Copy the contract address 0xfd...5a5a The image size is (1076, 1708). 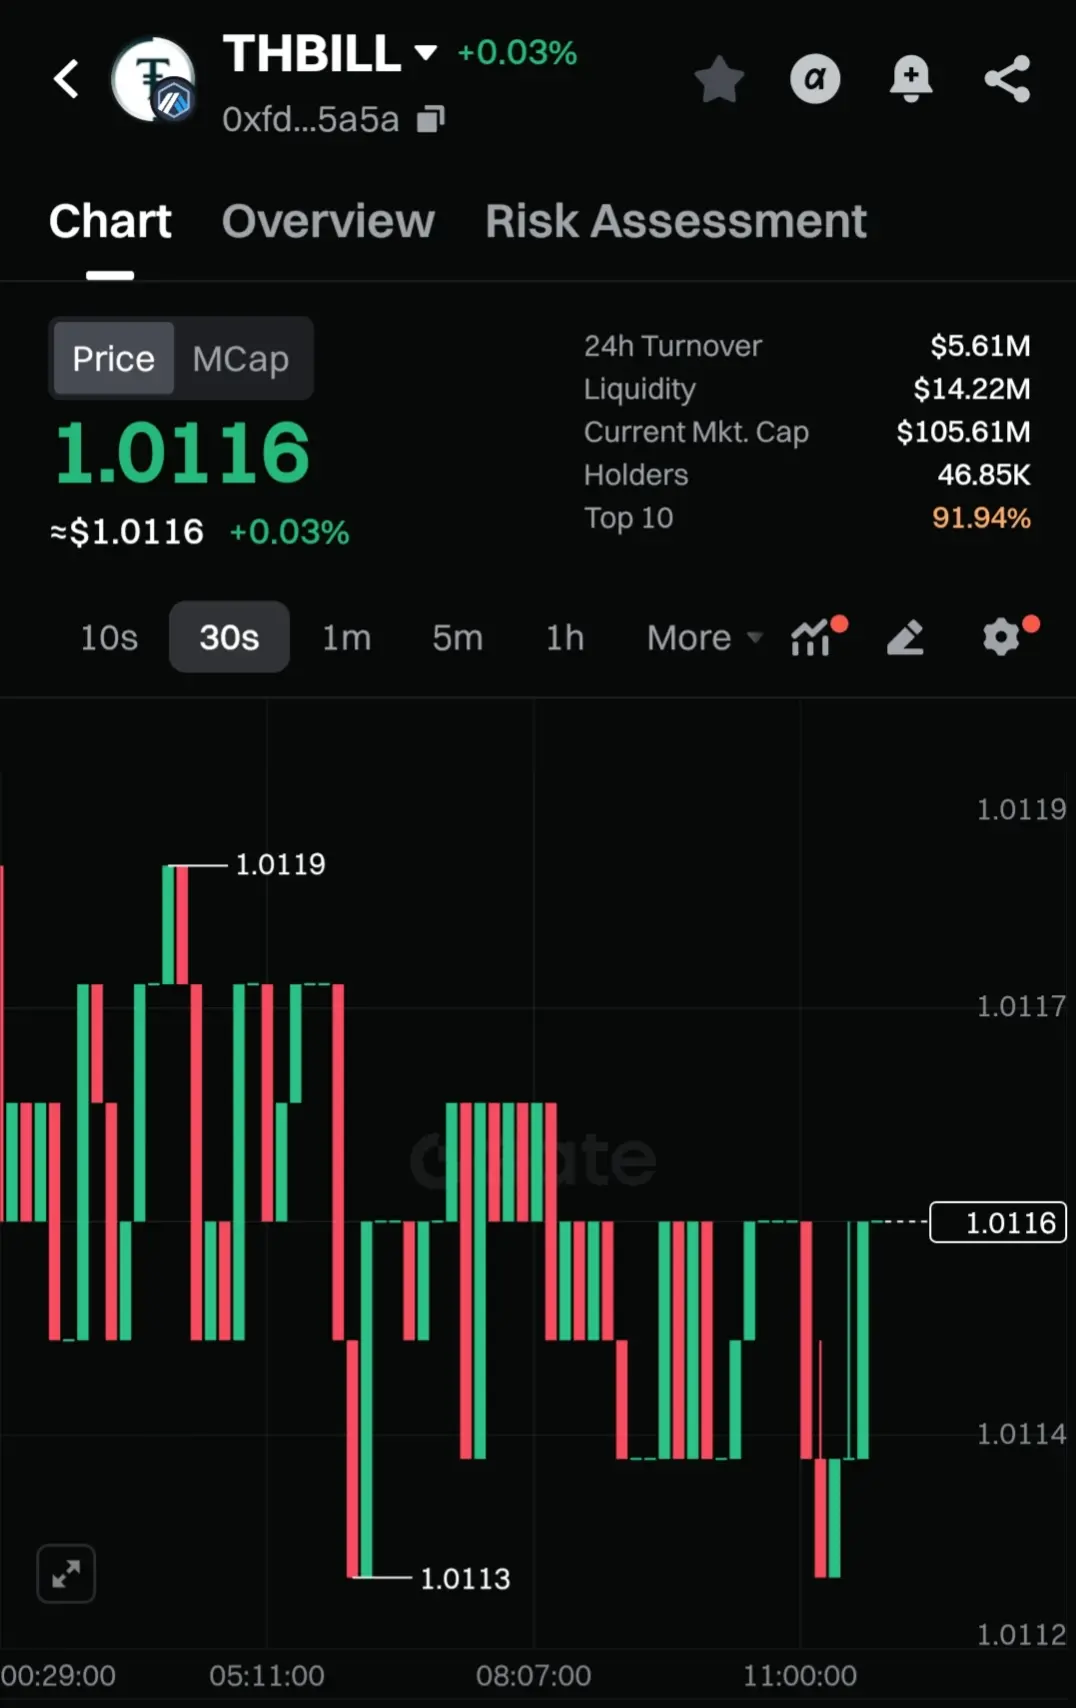[431, 119]
